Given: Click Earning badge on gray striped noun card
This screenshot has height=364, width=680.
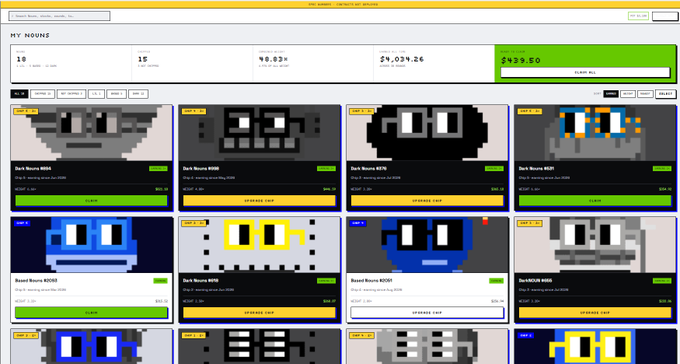Looking at the screenshot, I should (158, 168).
